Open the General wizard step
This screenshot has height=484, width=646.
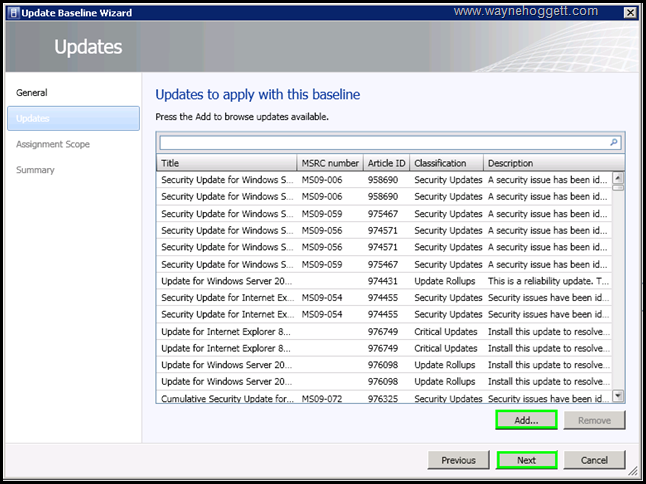[32, 93]
